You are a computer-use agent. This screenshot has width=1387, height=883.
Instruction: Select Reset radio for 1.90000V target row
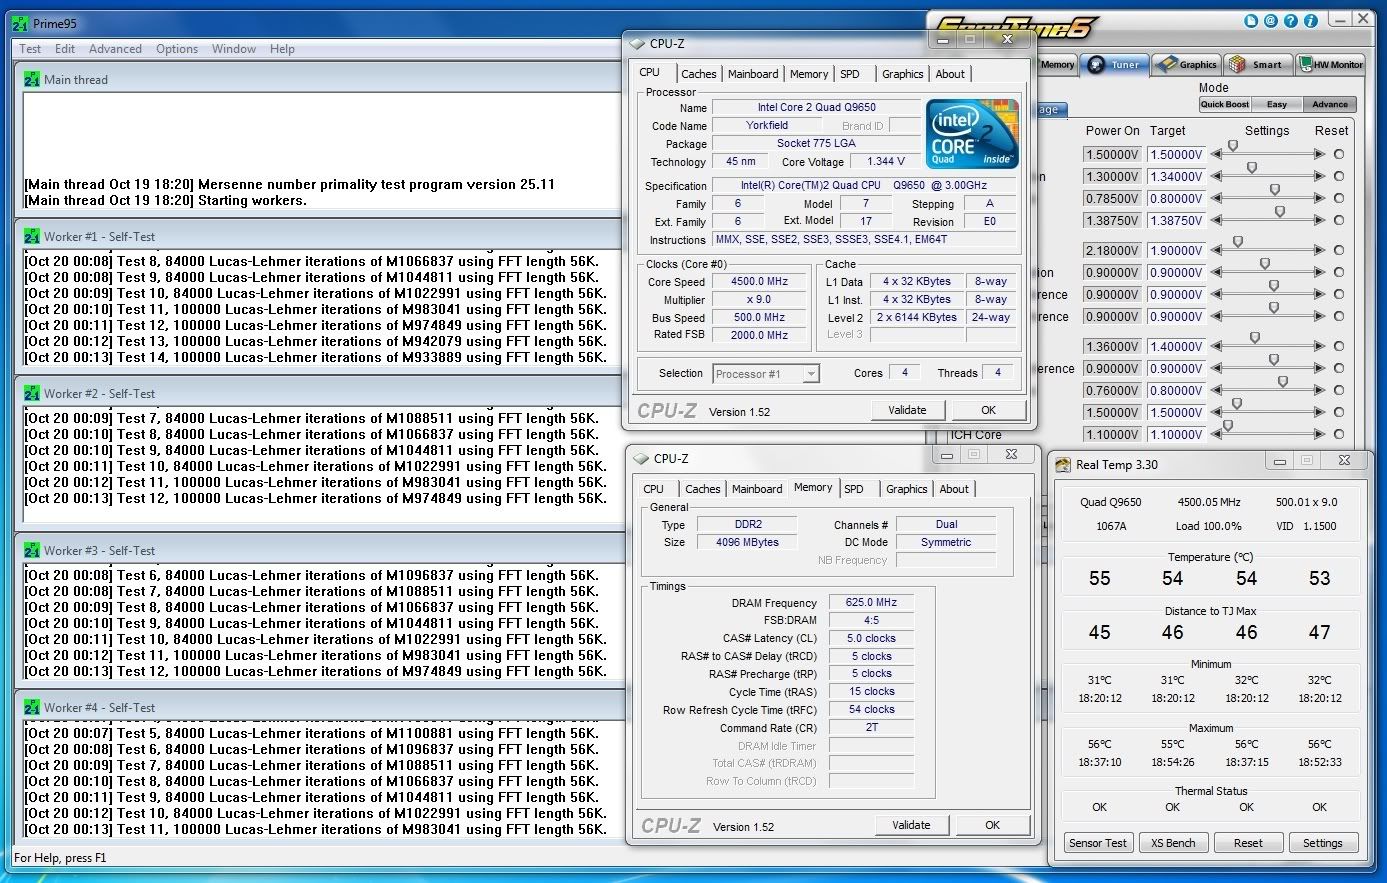1339,251
